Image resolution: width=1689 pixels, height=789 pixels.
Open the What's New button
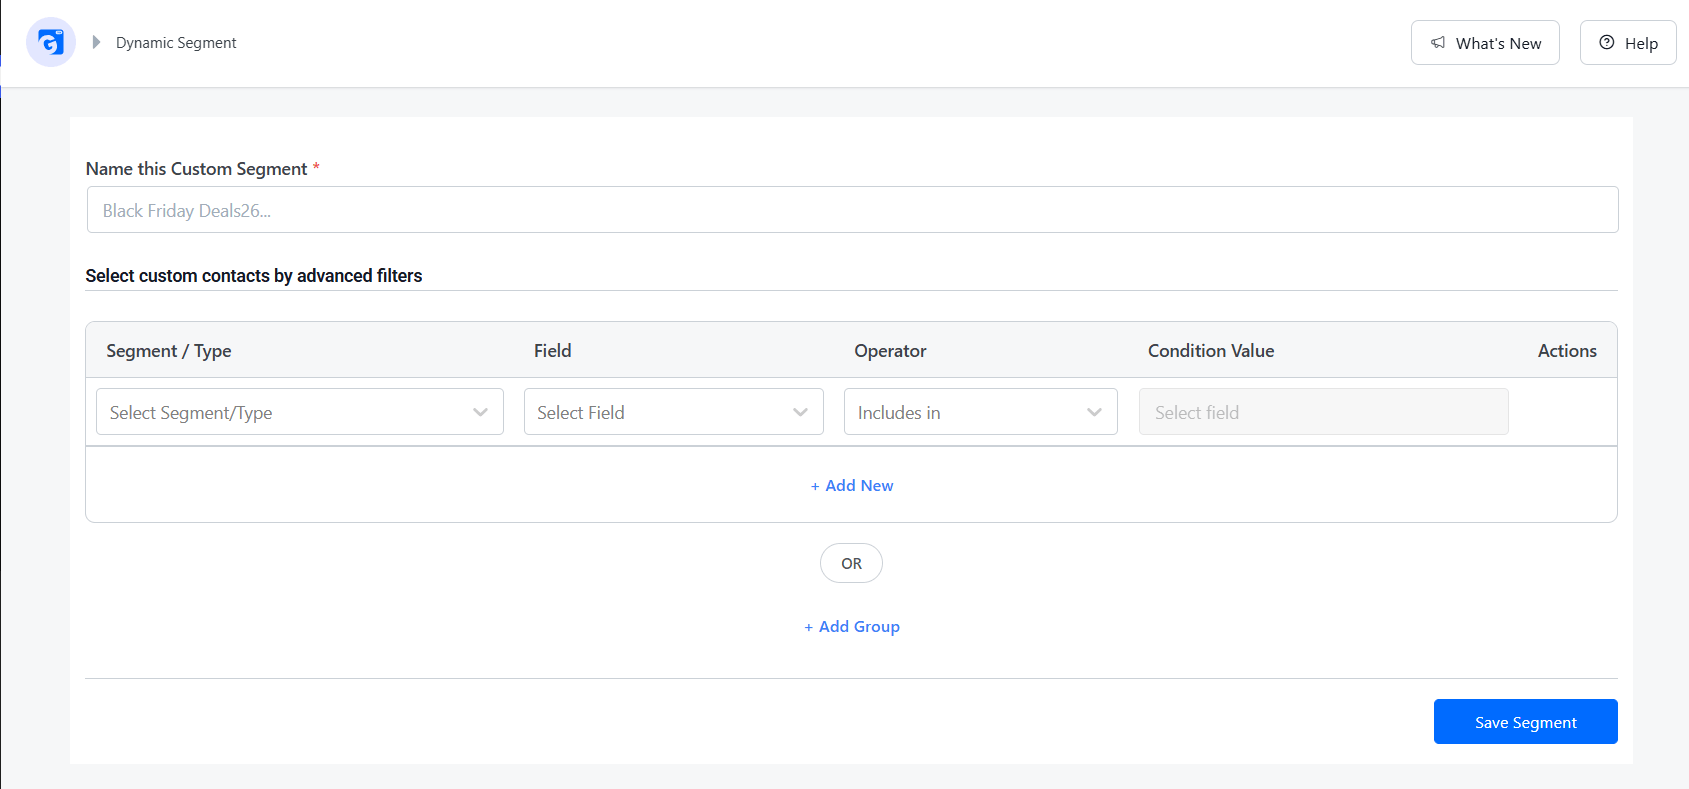(1485, 43)
